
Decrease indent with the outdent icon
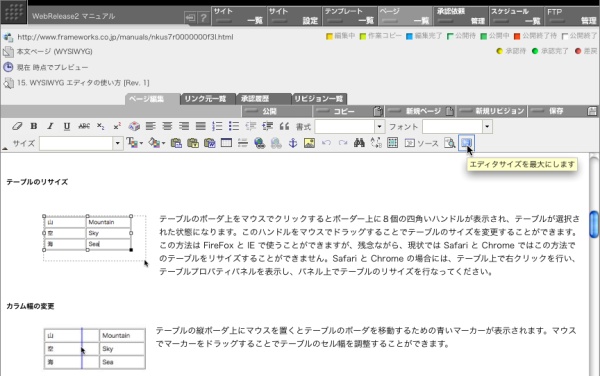(251, 126)
